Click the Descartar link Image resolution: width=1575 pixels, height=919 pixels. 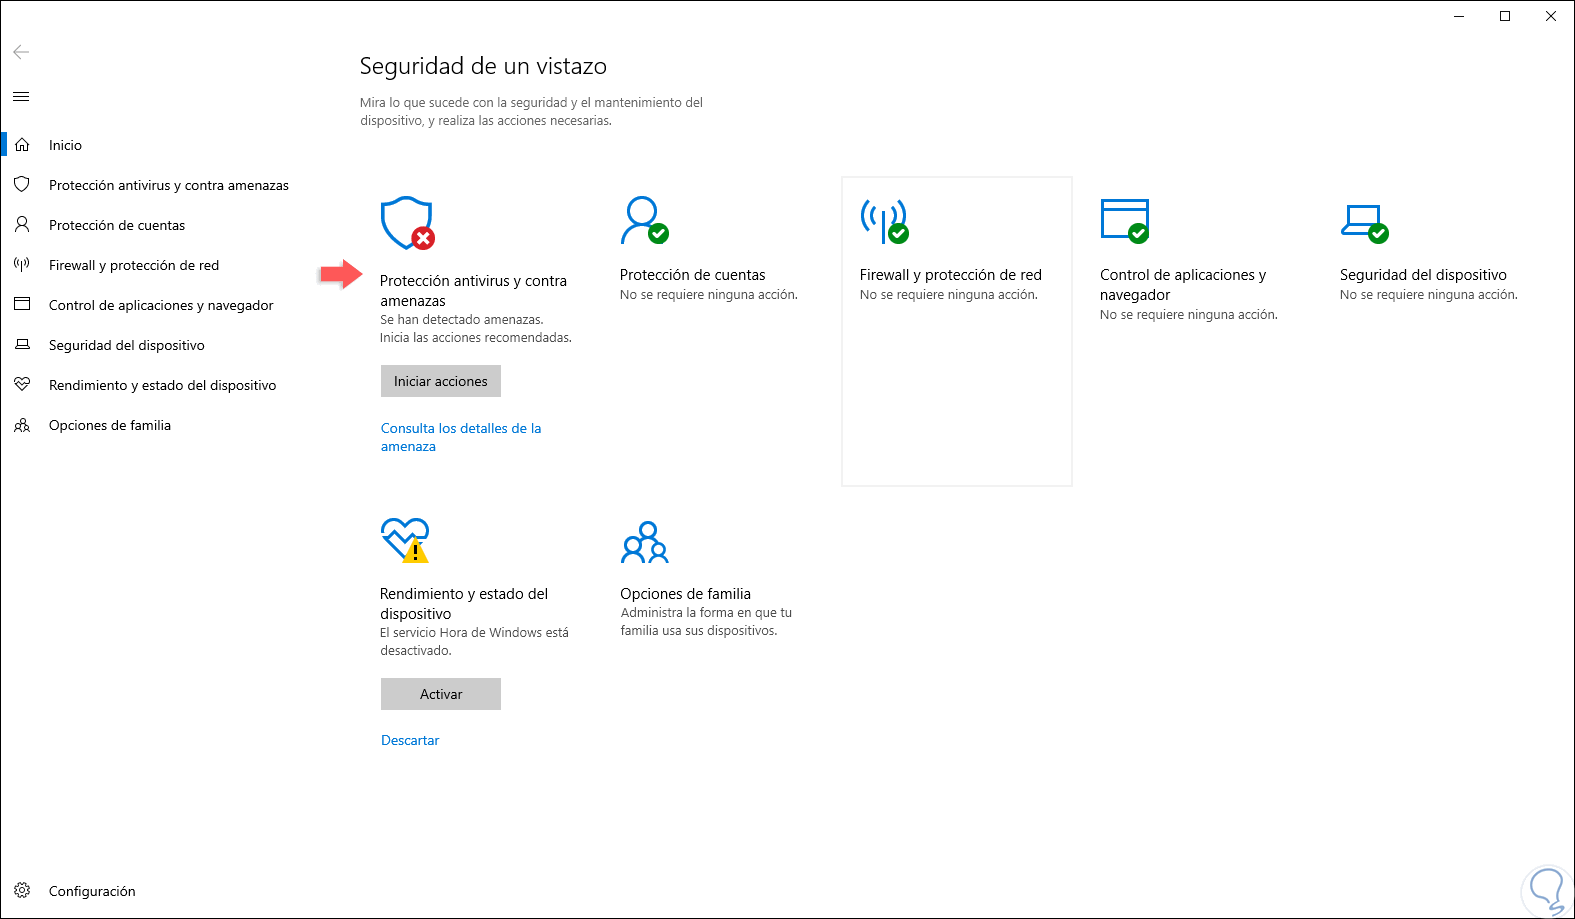tap(410, 740)
